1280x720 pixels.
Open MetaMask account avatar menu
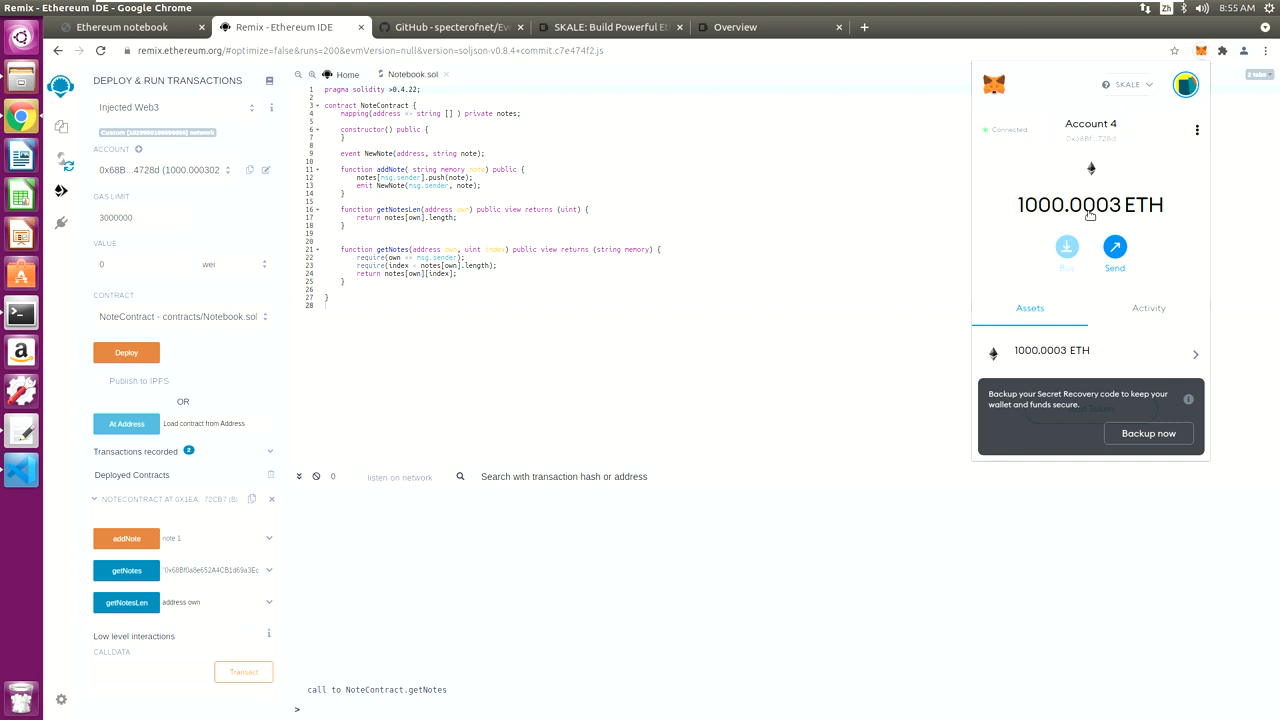[1186, 85]
